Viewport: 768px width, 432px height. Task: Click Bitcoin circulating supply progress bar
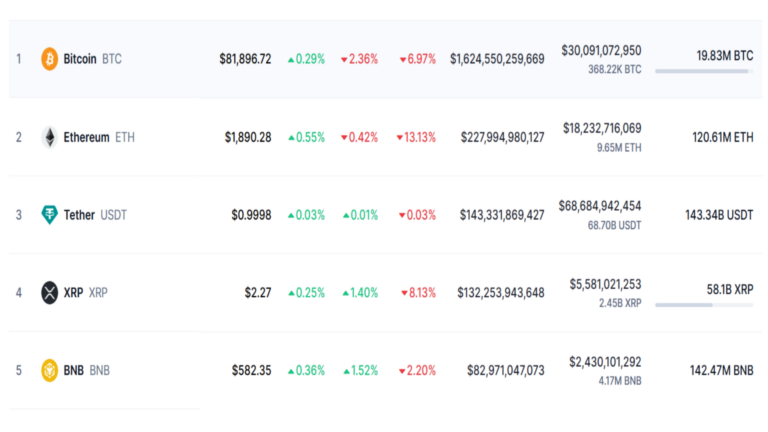point(704,71)
